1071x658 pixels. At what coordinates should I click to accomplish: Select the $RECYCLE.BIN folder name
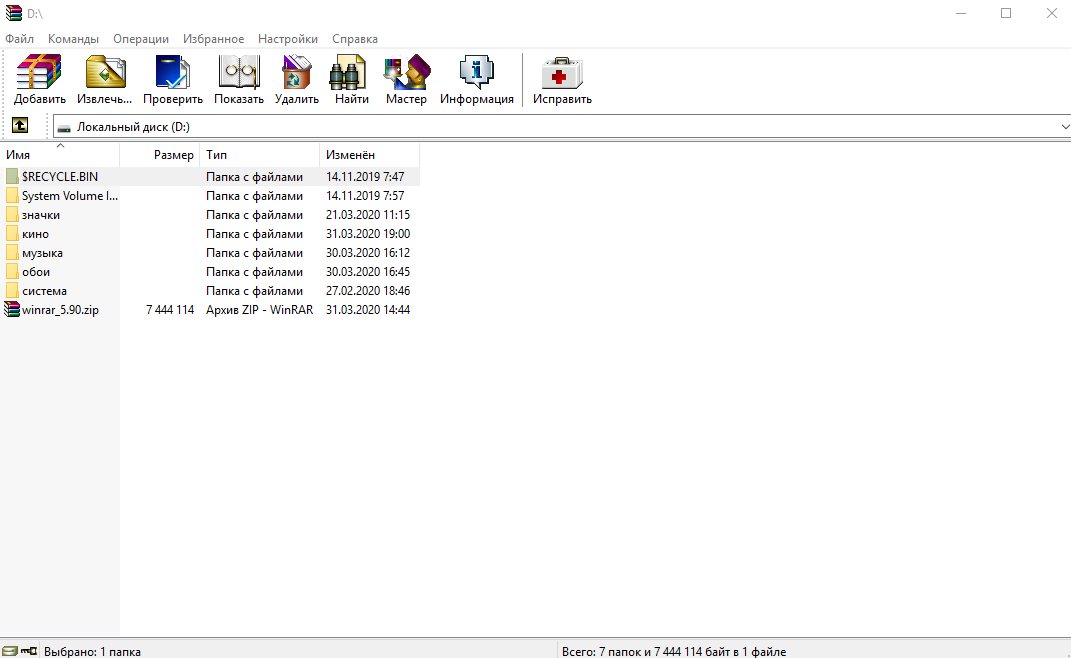pyautogui.click(x=60, y=176)
